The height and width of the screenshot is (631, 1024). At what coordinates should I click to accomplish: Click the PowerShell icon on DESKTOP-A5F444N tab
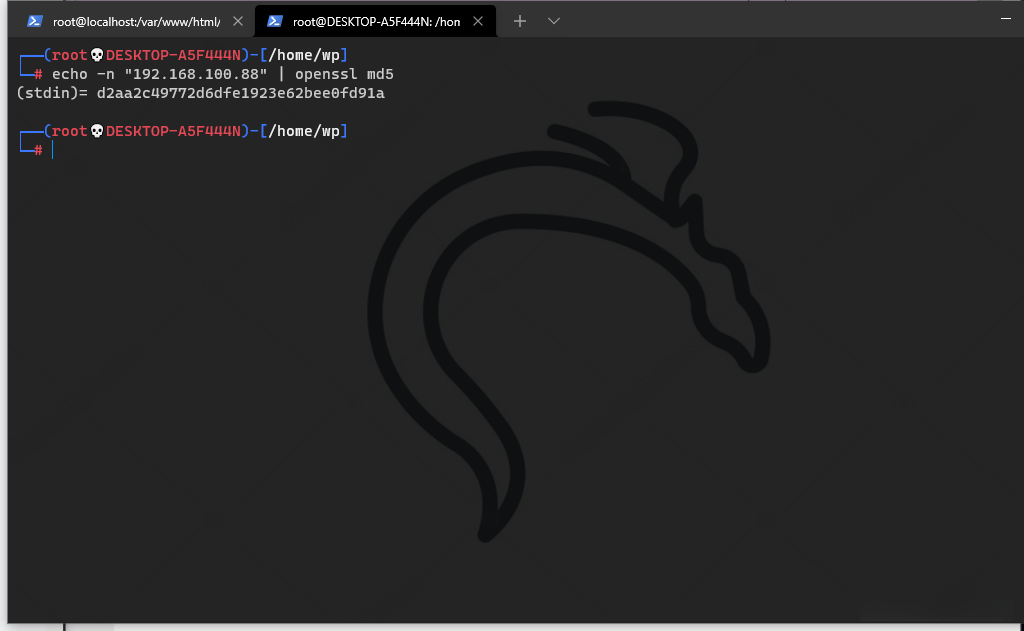pyautogui.click(x=275, y=22)
